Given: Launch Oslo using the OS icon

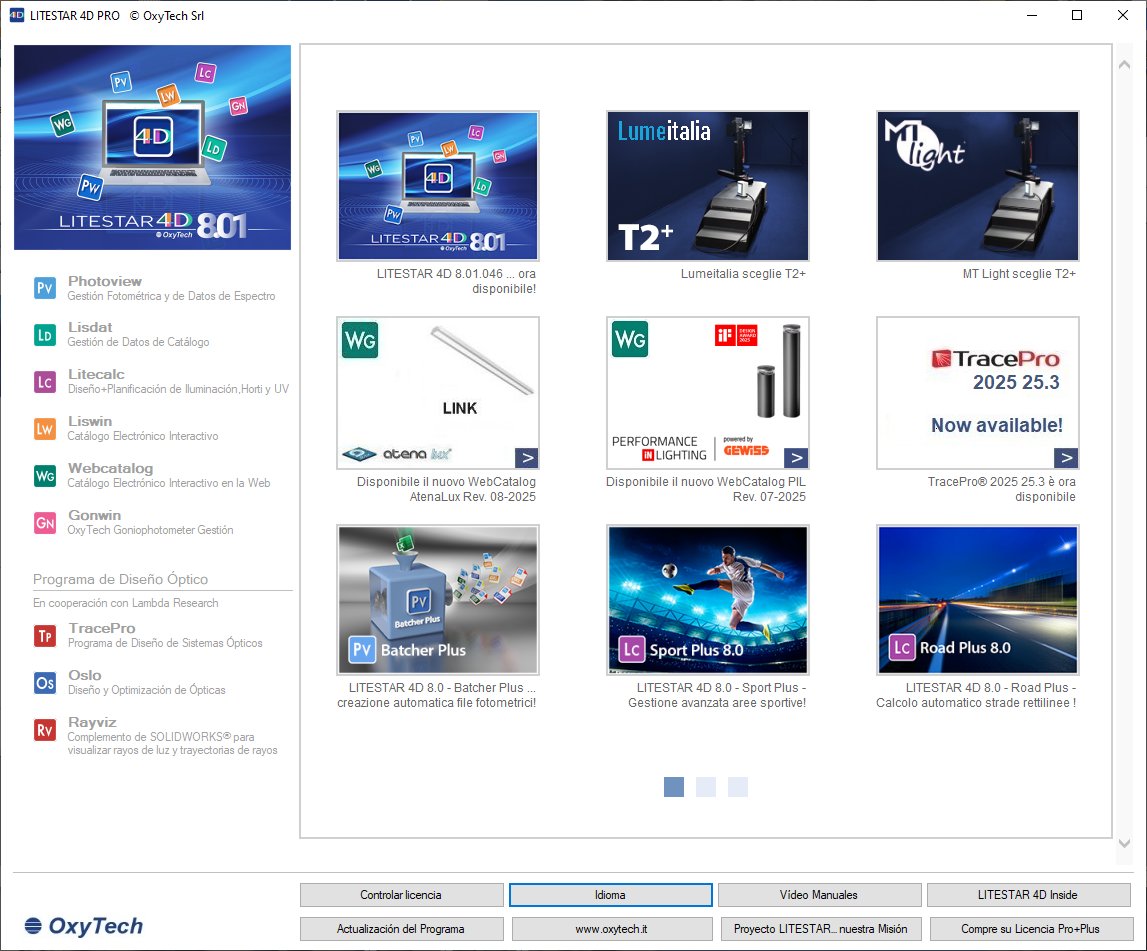Looking at the screenshot, I should (x=45, y=683).
